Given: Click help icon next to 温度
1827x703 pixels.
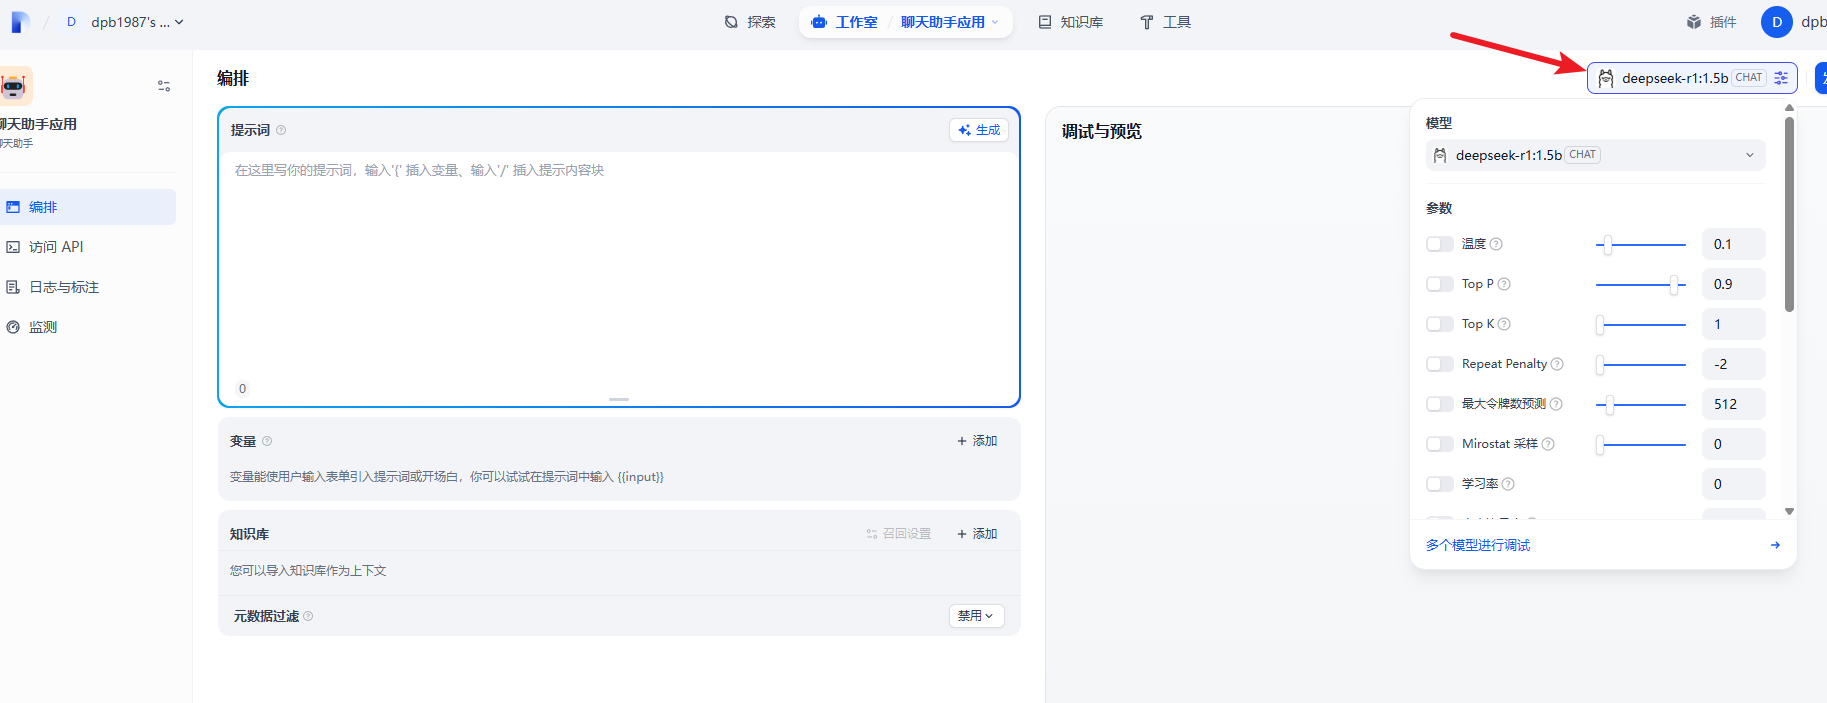Looking at the screenshot, I should pyautogui.click(x=1496, y=244).
